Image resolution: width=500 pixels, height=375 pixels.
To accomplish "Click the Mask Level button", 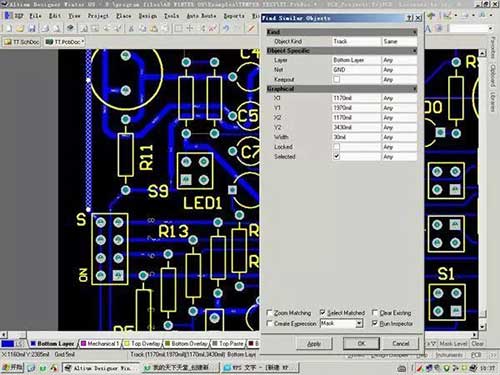I will tap(453, 343).
